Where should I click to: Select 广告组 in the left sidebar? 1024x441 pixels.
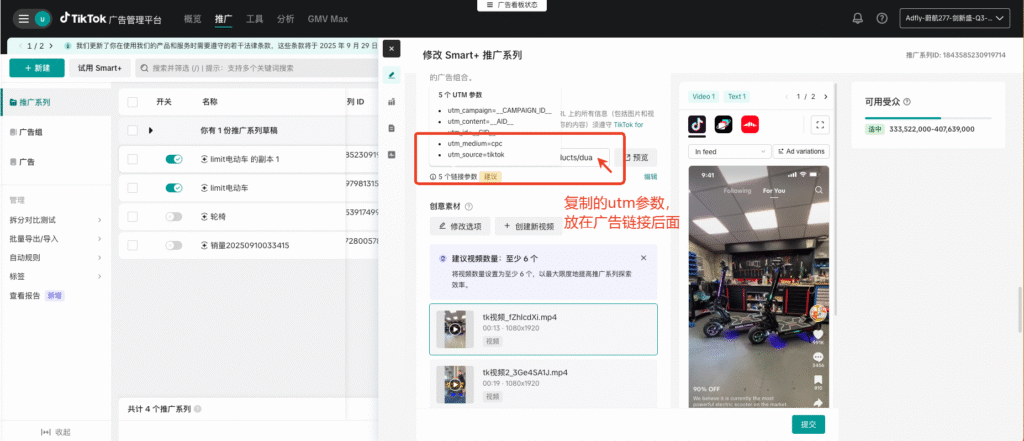(x=31, y=132)
